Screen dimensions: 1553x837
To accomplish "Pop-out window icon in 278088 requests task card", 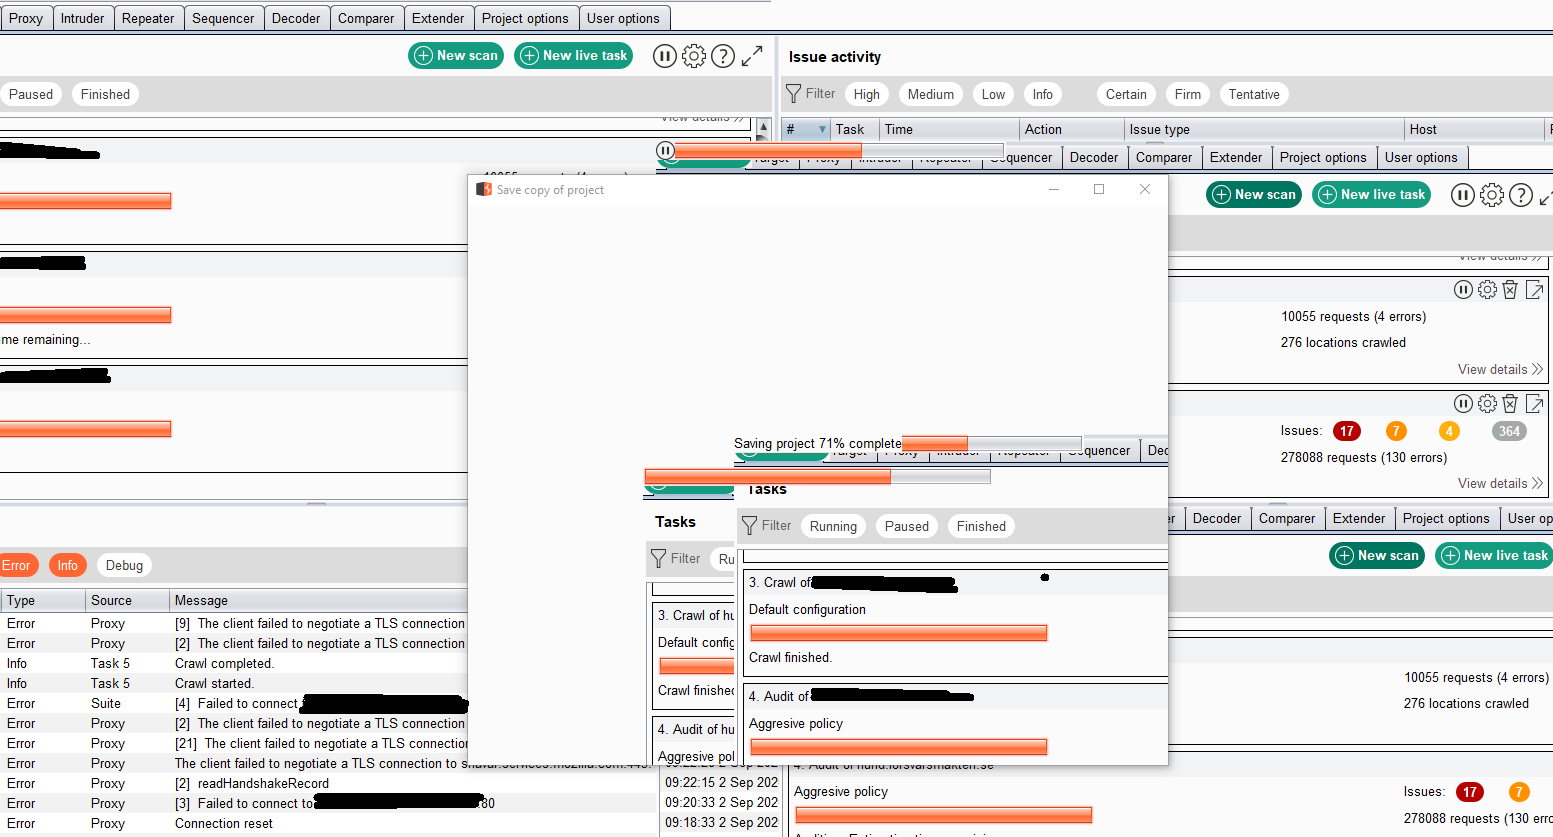I will pyautogui.click(x=1535, y=404).
